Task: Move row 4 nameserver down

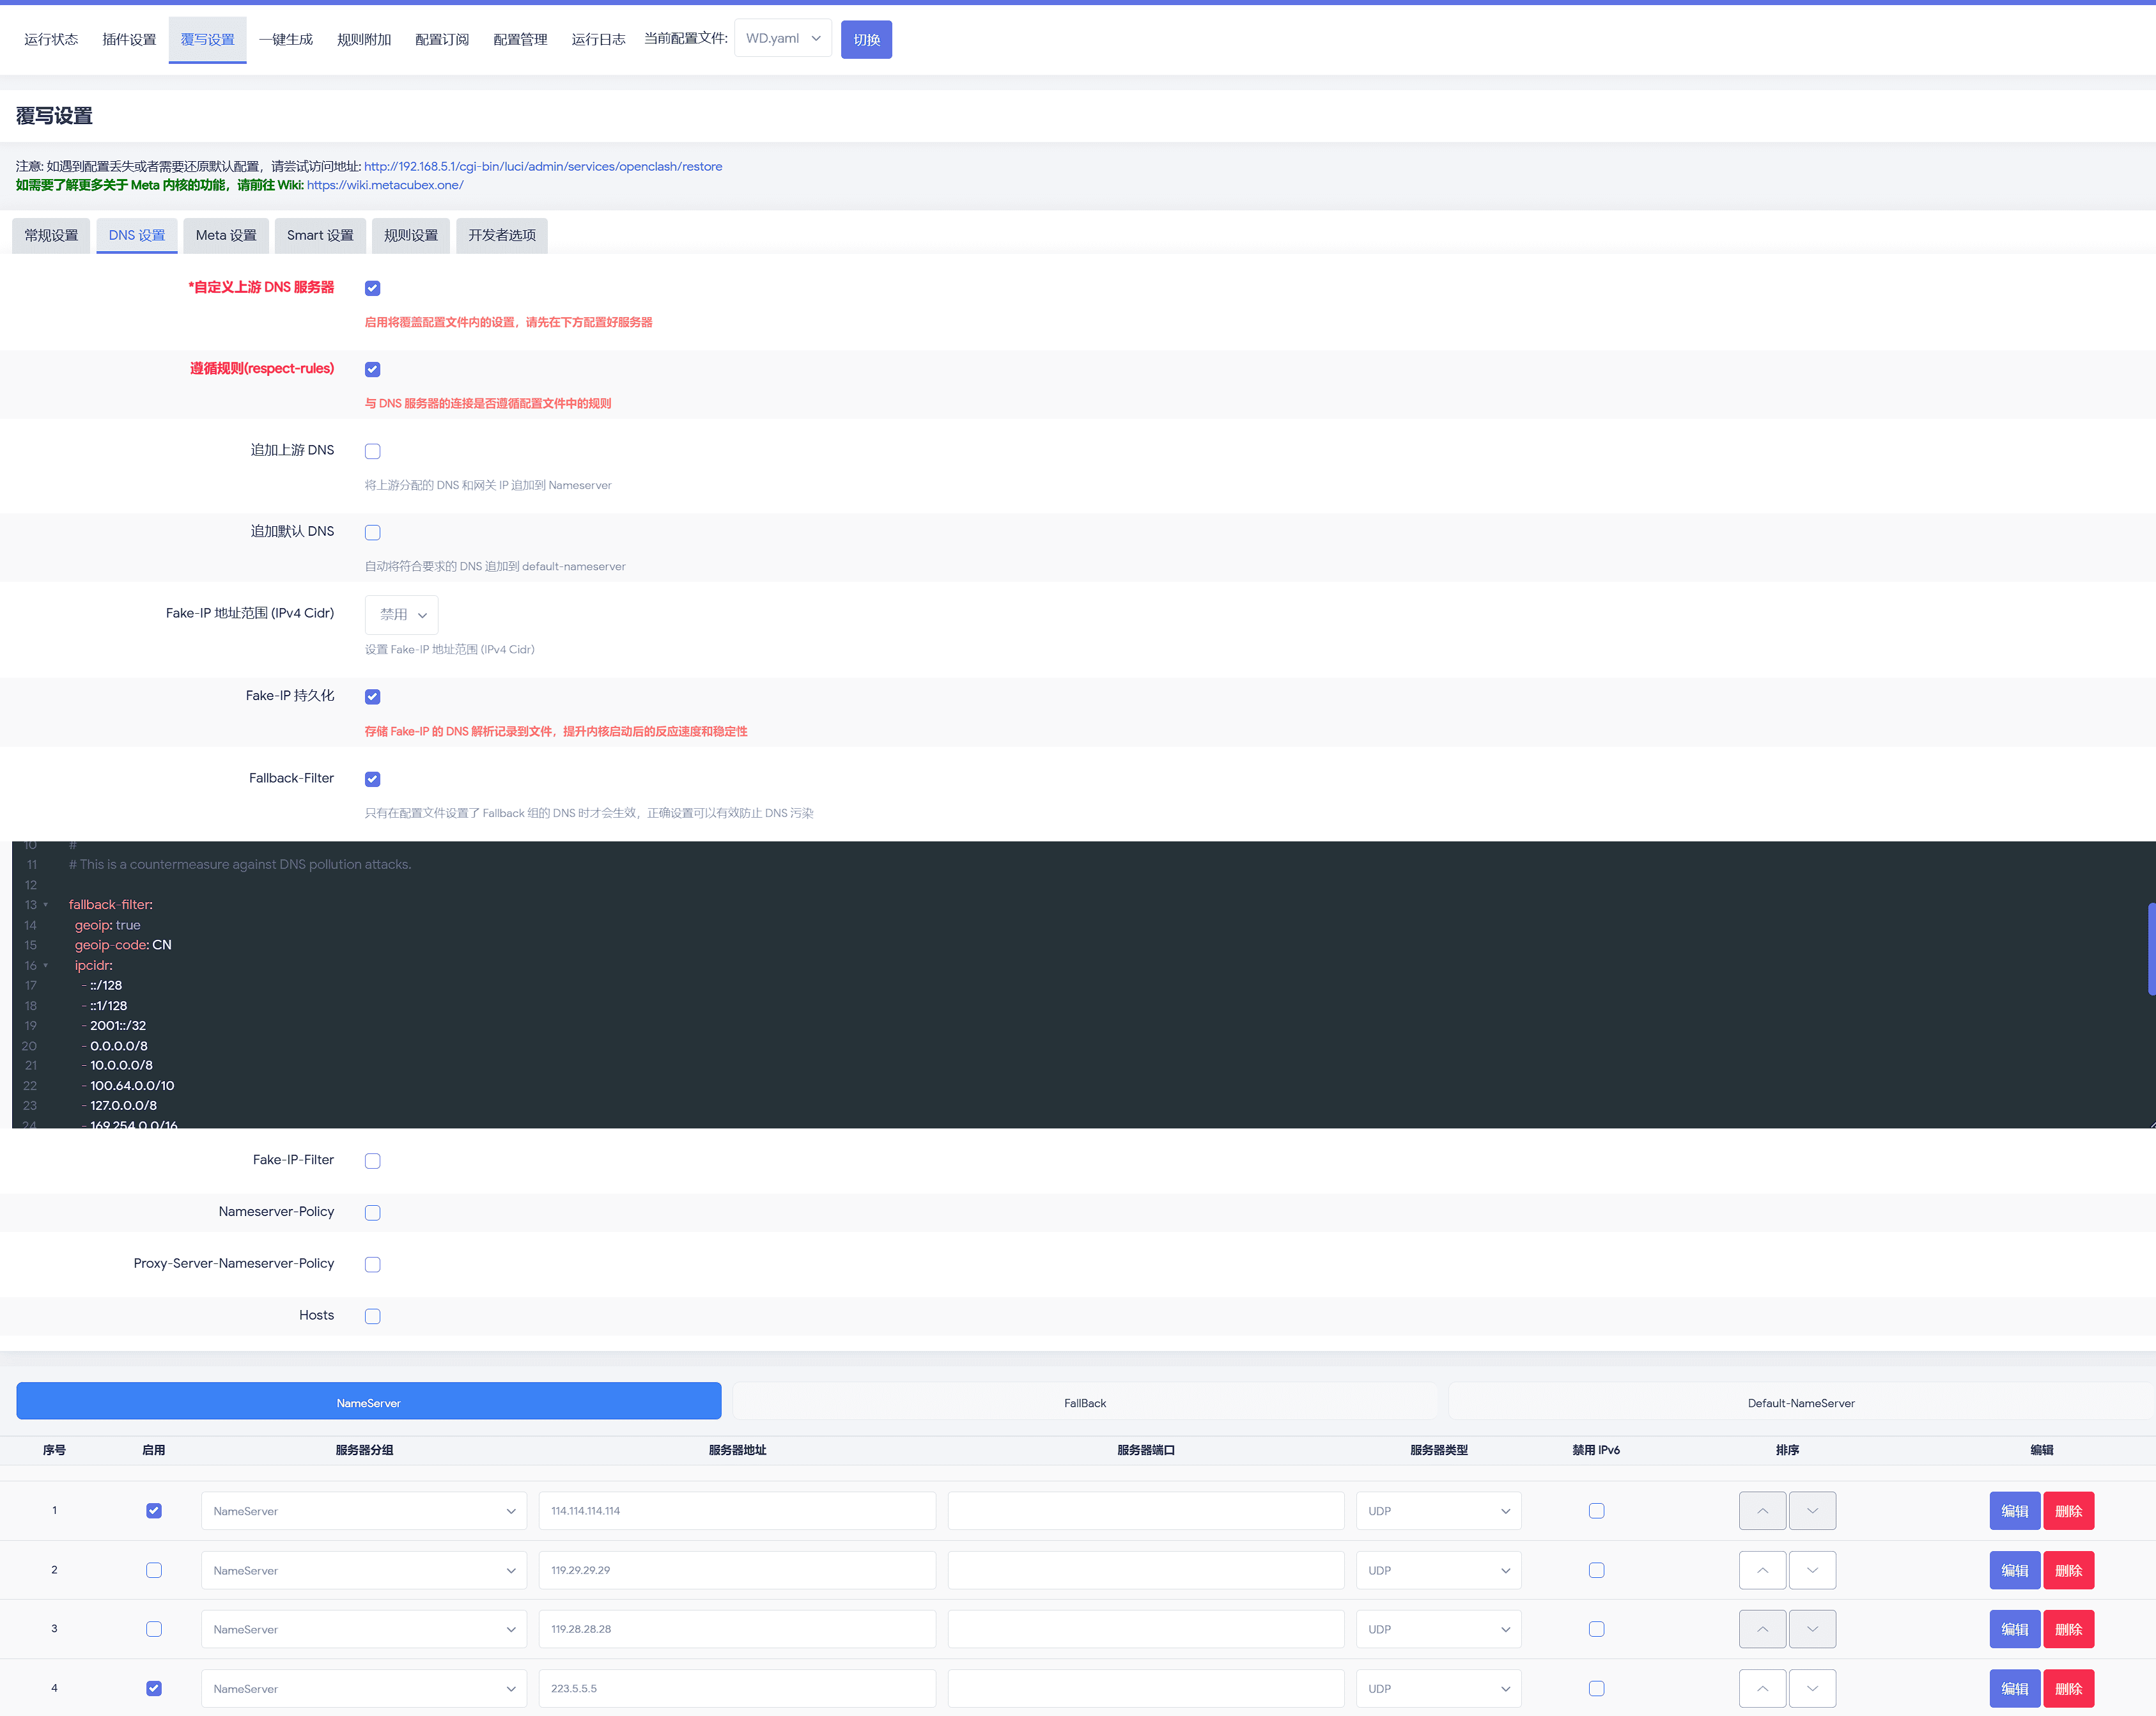Action: tap(1812, 1688)
